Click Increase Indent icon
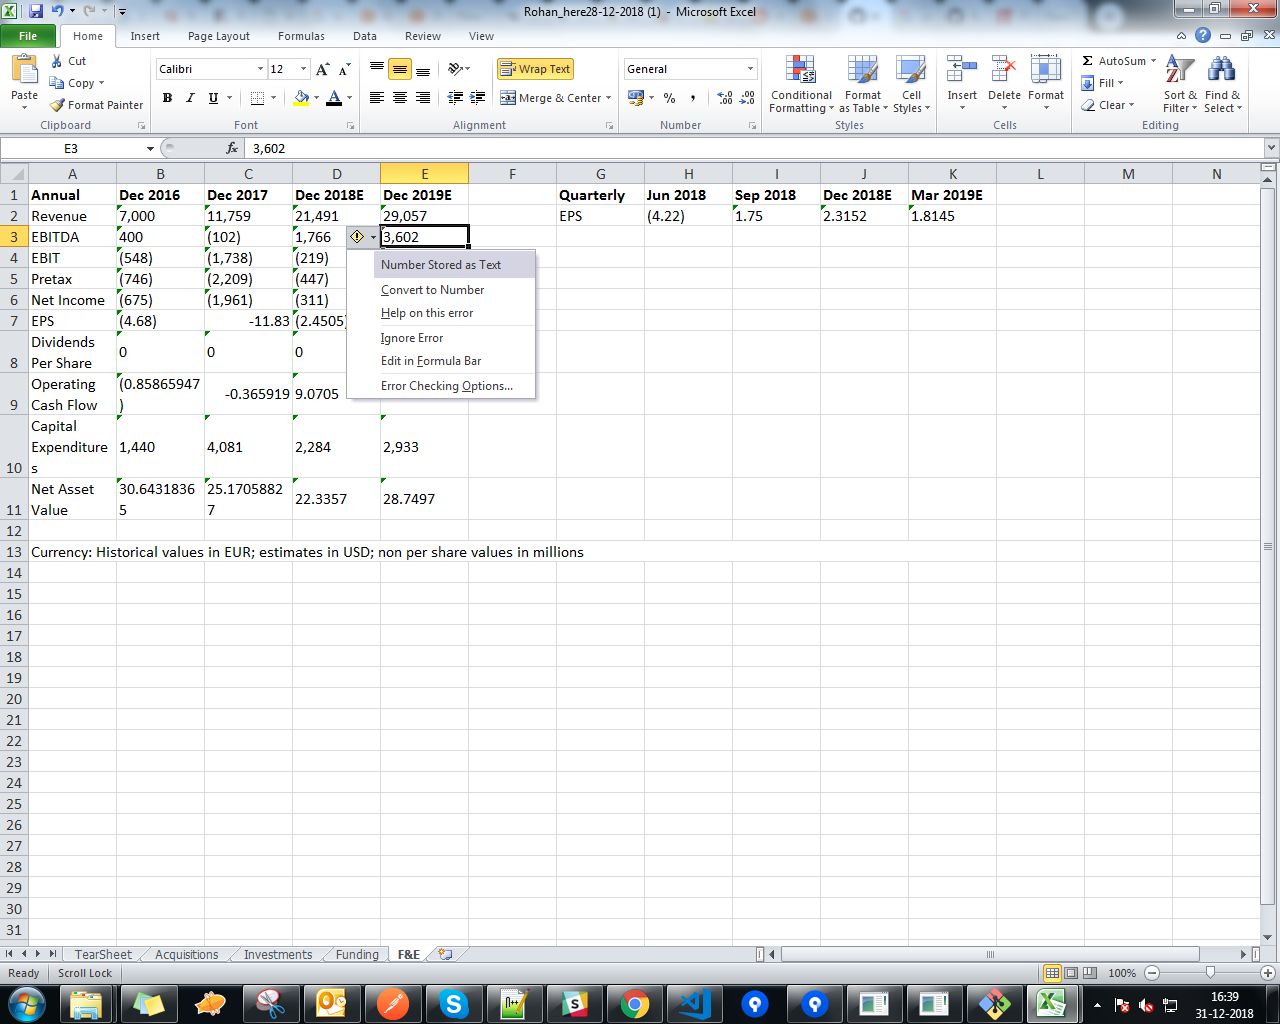The image size is (1280, 1024). coord(478,98)
